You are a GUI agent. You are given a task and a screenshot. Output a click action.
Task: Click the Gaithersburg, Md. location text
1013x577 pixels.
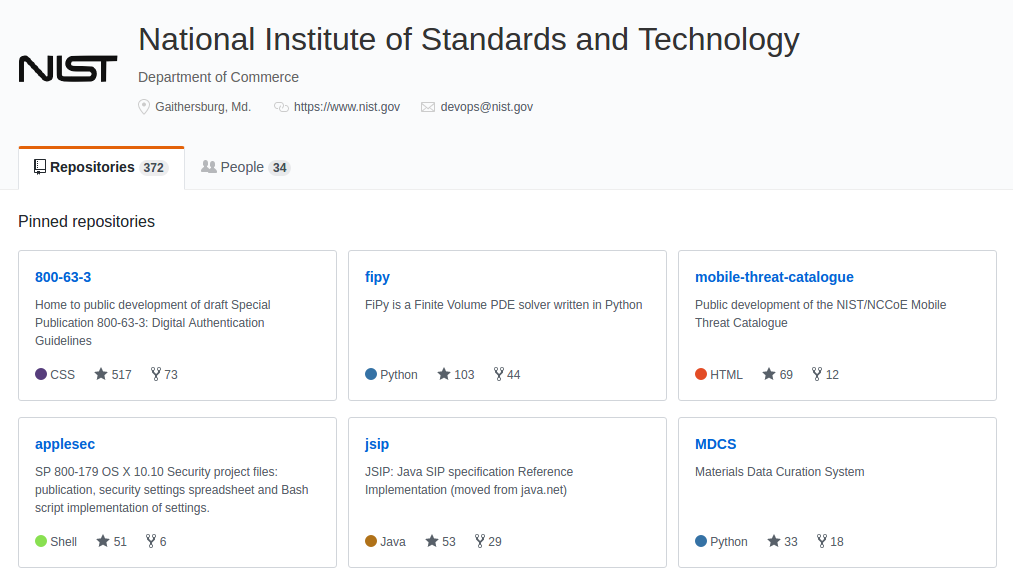(x=203, y=107)
